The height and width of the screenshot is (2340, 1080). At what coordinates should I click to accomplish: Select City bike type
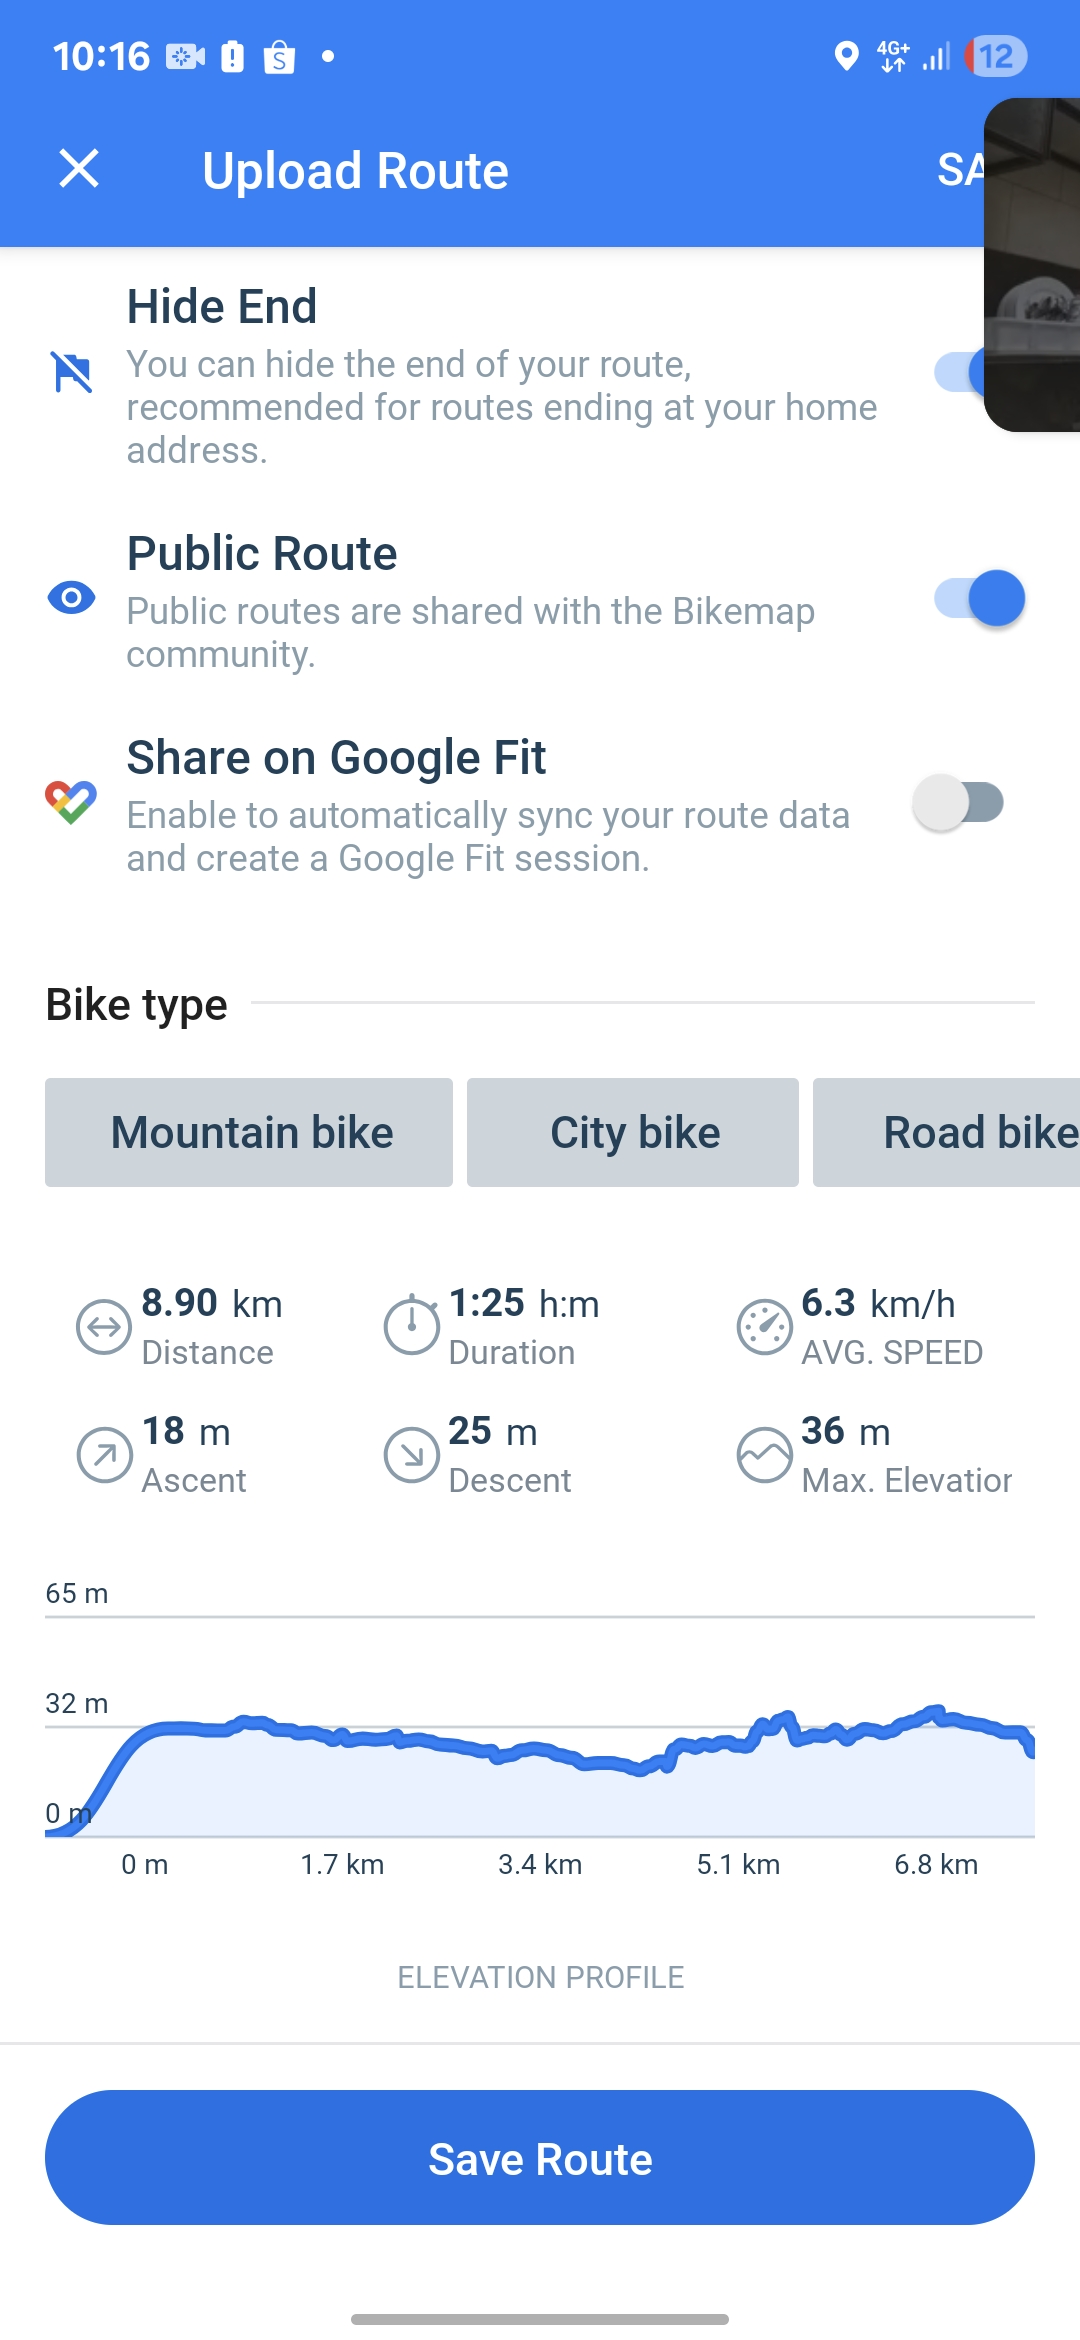633,1133
